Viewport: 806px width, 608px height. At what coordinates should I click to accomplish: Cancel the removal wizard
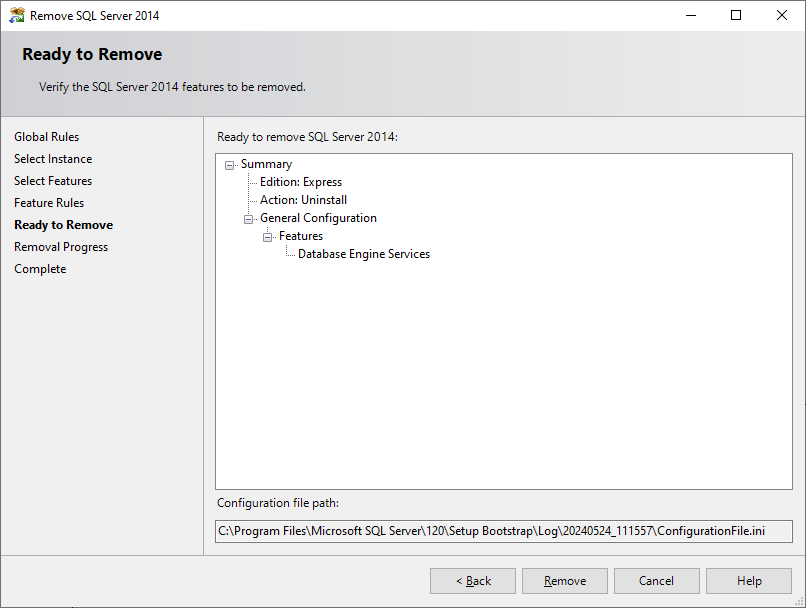(x=656, y=581)
